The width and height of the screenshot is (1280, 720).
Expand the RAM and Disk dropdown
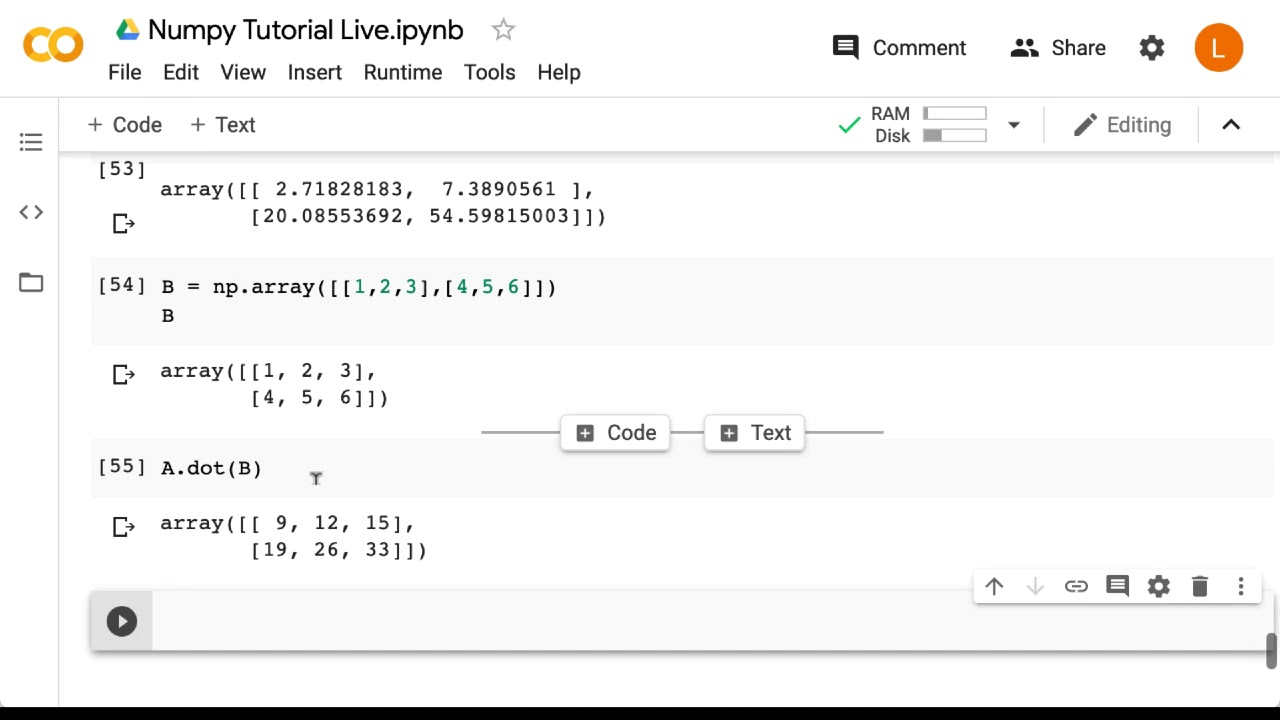point(1014,125)
